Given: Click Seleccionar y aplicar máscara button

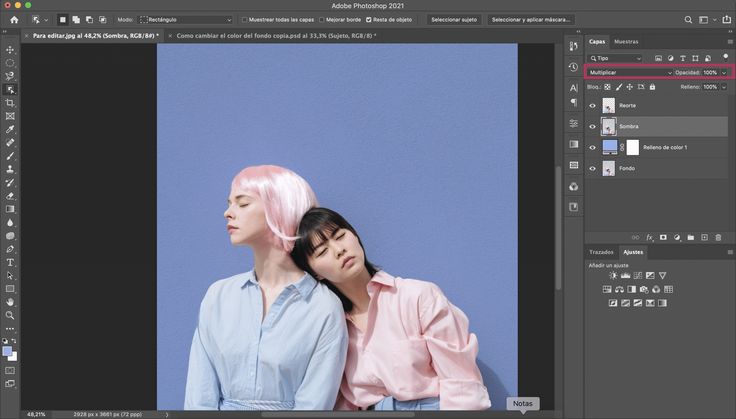Looking at the screenshot, I should point(531,19).
